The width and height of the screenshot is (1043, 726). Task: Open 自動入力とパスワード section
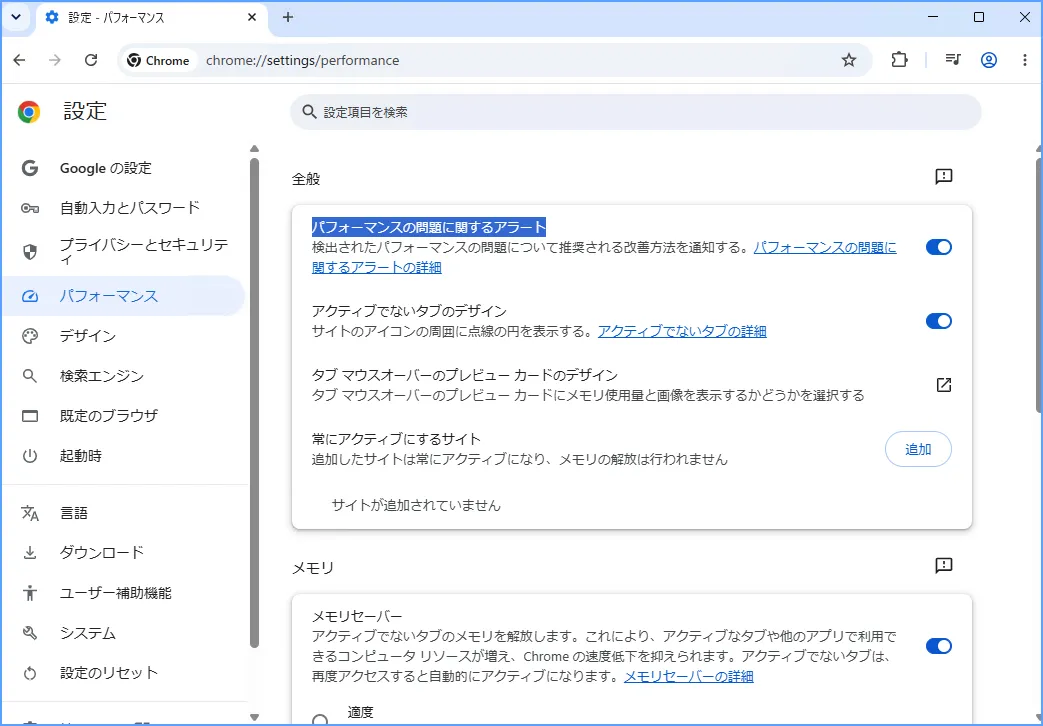[124, 208]
